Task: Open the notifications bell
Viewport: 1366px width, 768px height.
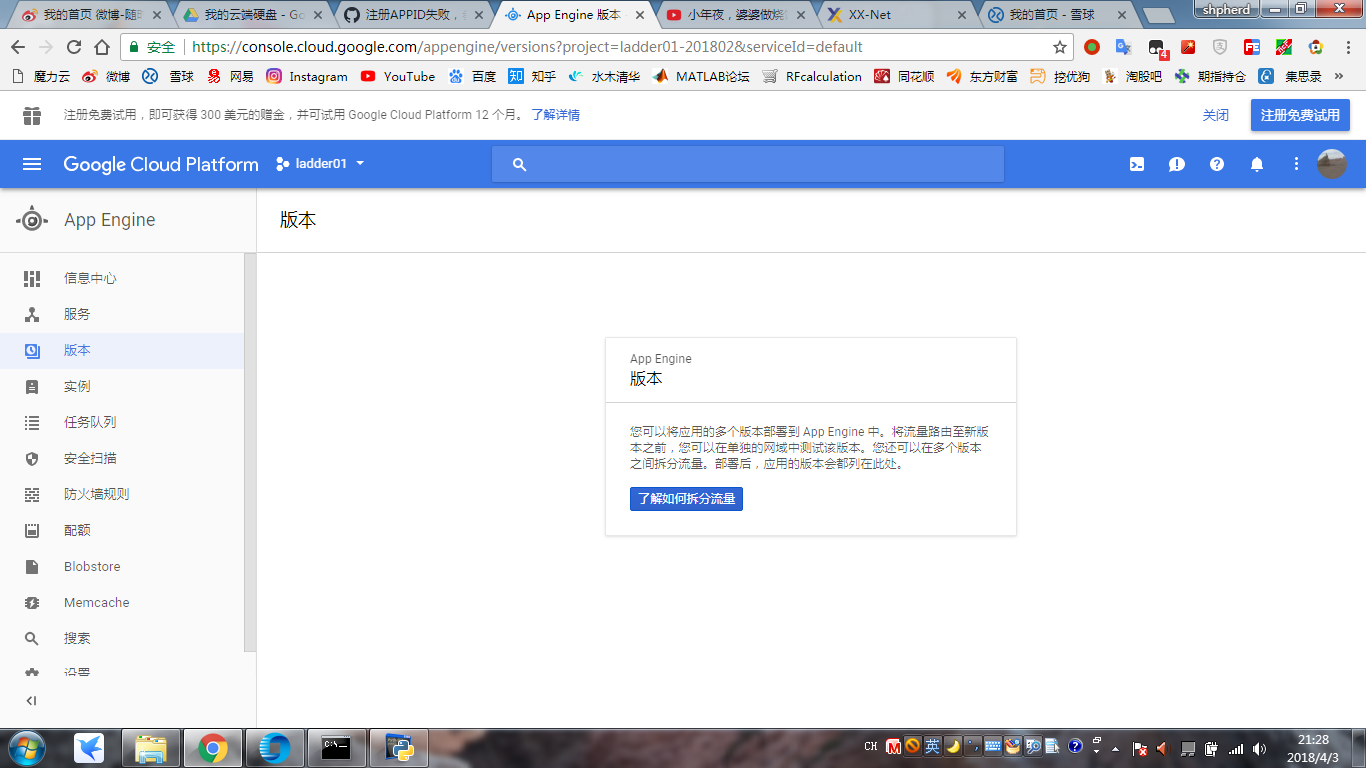Action: pos(1257,164)
